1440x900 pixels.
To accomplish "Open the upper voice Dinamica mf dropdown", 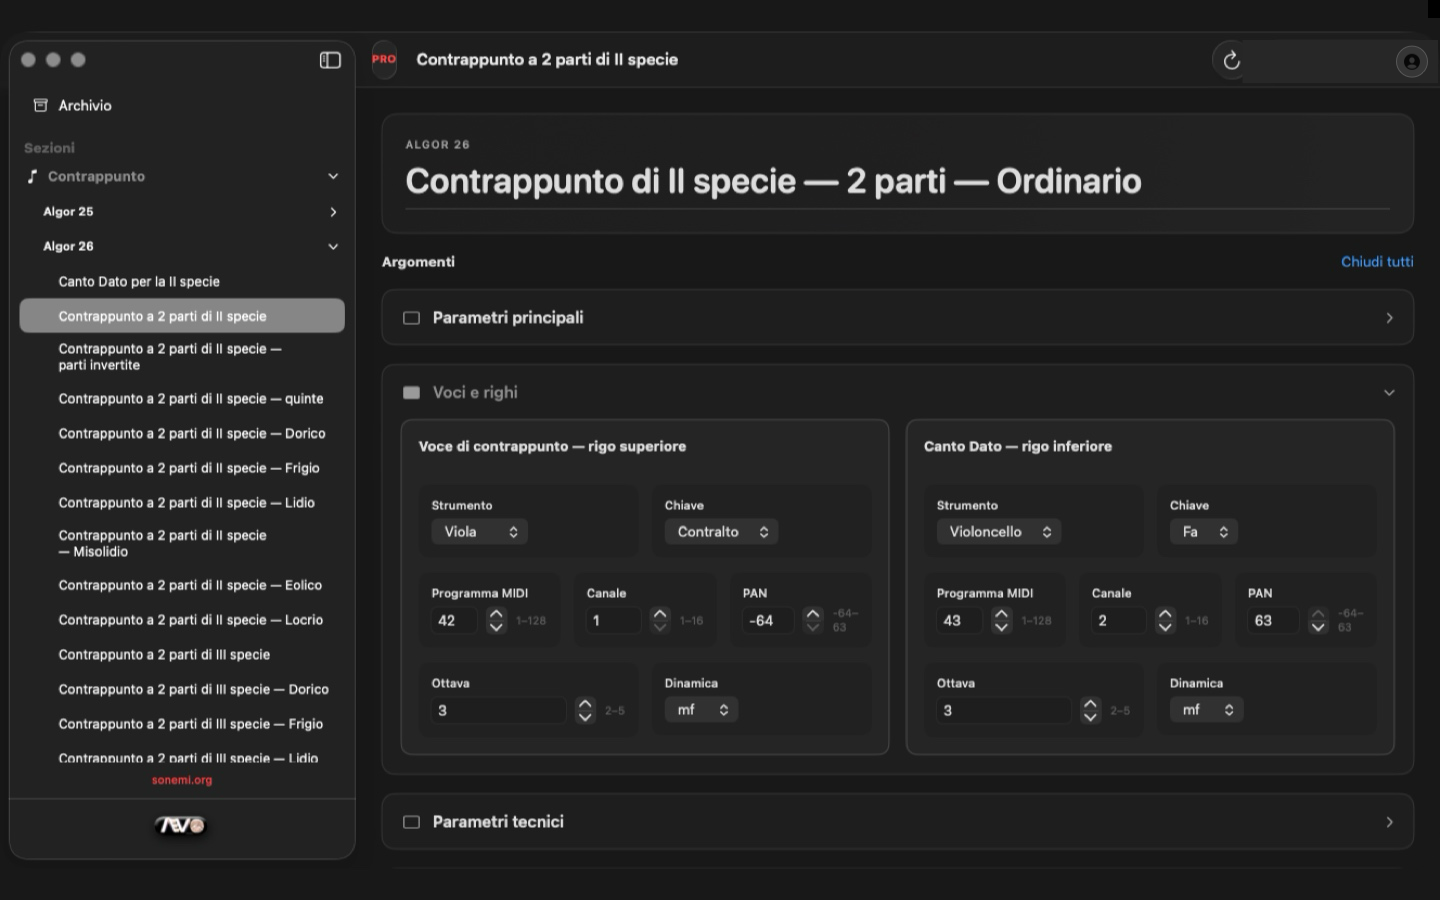I will point(701,710).
